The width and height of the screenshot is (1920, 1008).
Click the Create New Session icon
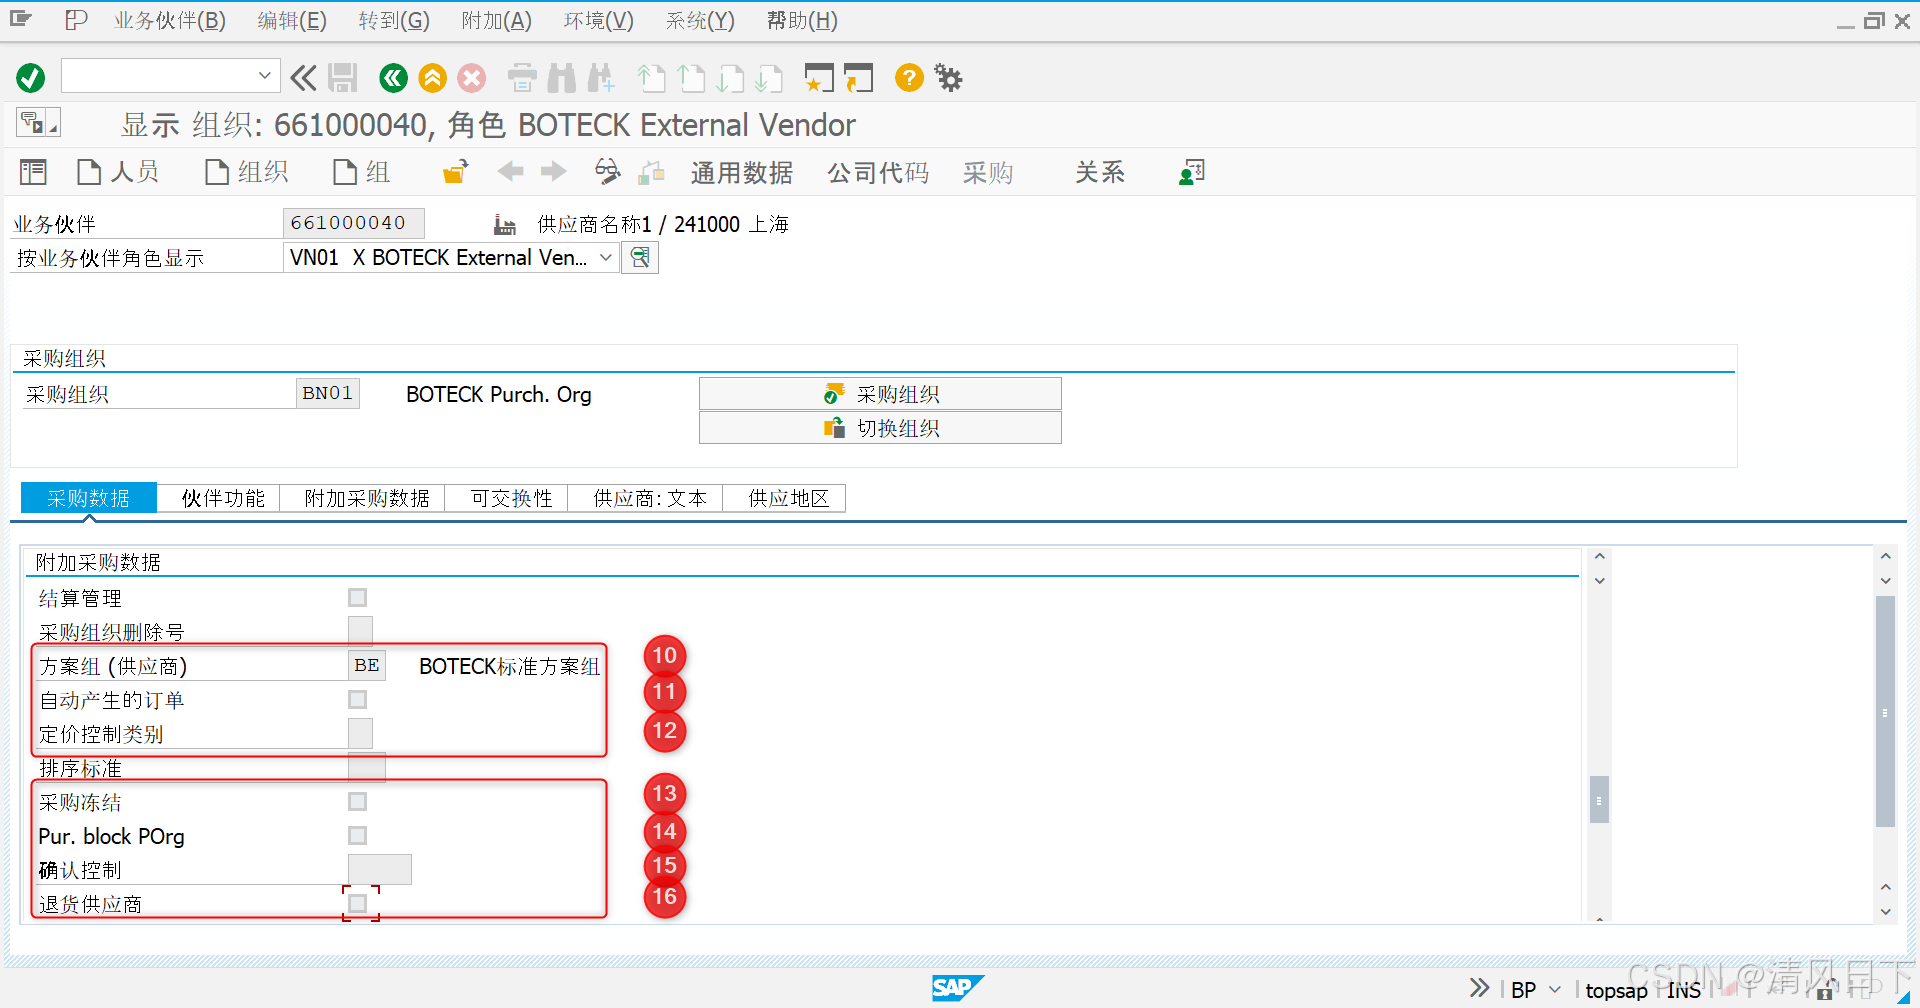(x=819, y=78)
